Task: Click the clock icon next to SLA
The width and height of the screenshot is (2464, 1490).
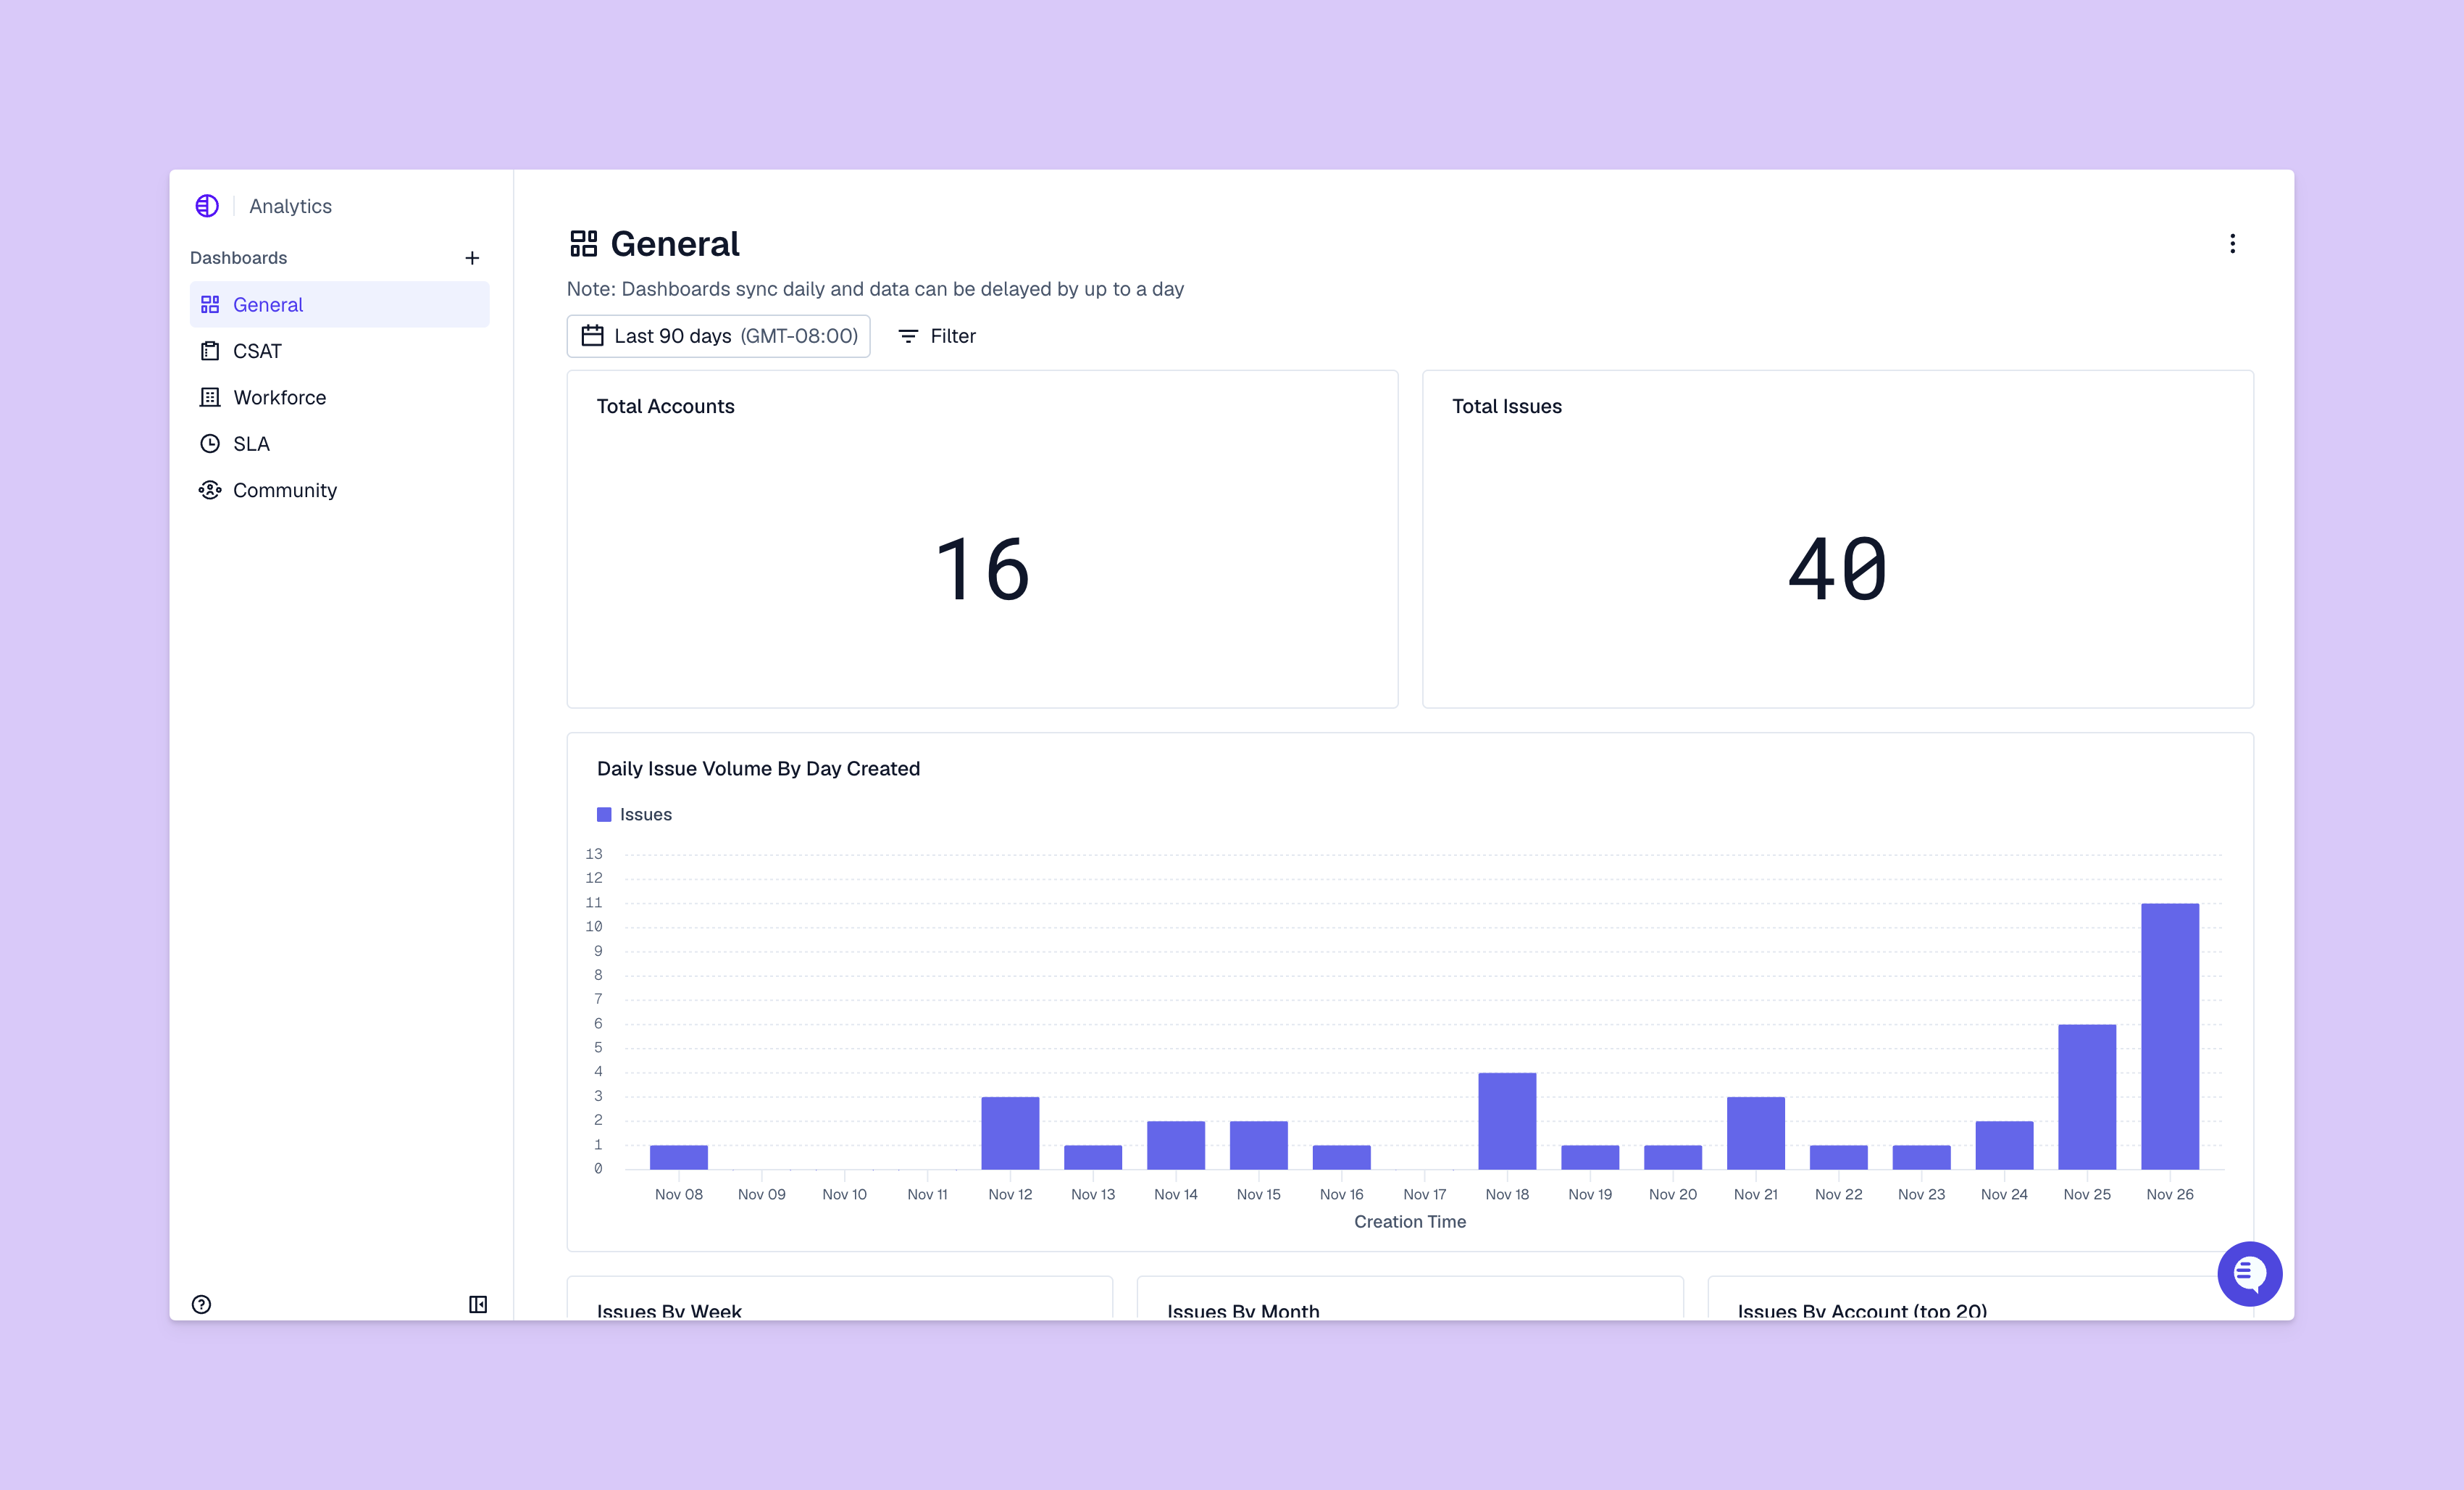Action: pyautogui.click(x=210, y=443)
